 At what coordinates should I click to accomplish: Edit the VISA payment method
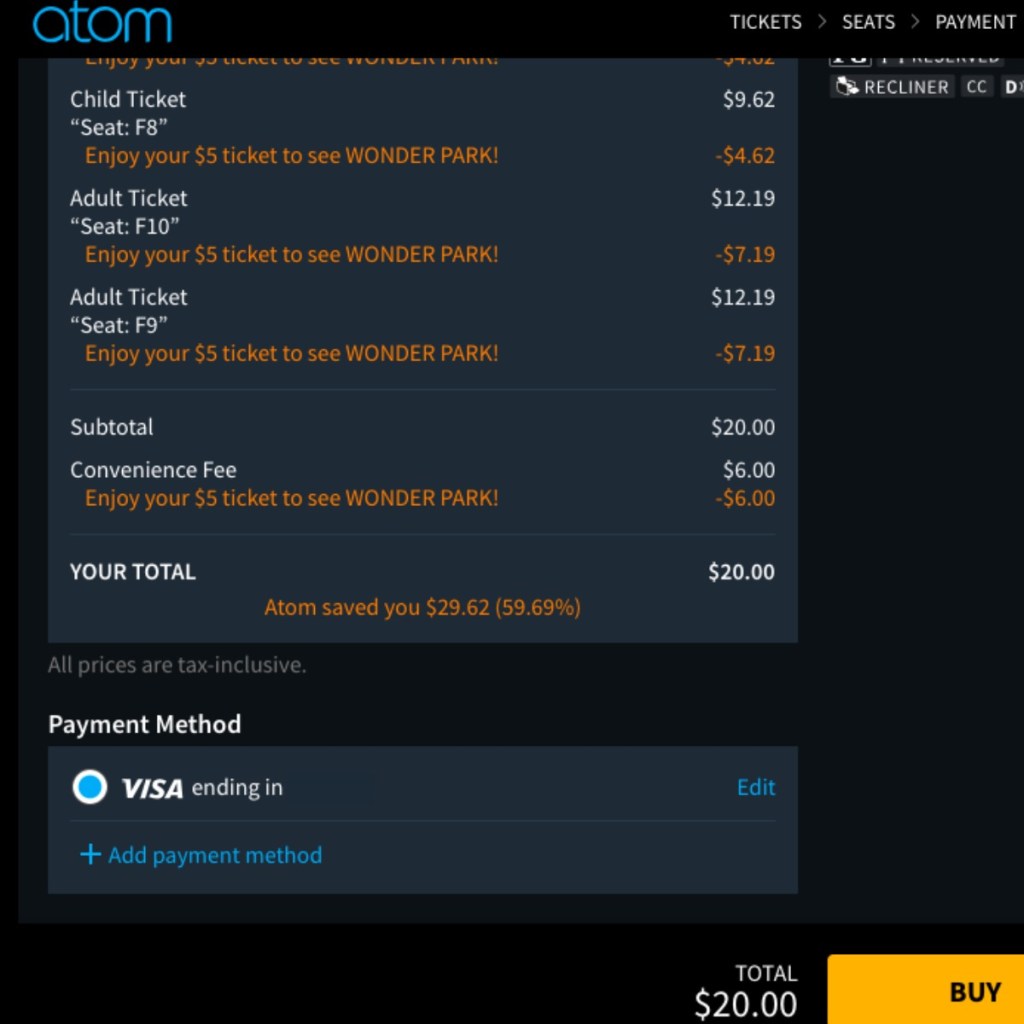coord(755,788)
